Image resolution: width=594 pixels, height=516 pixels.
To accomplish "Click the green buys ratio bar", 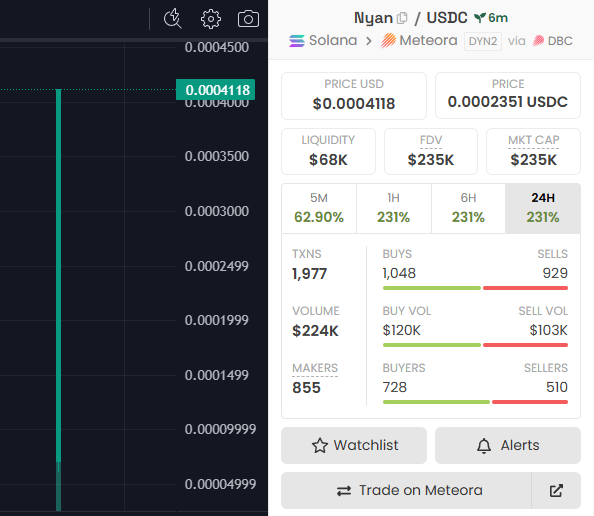I will tap(432, 288).
